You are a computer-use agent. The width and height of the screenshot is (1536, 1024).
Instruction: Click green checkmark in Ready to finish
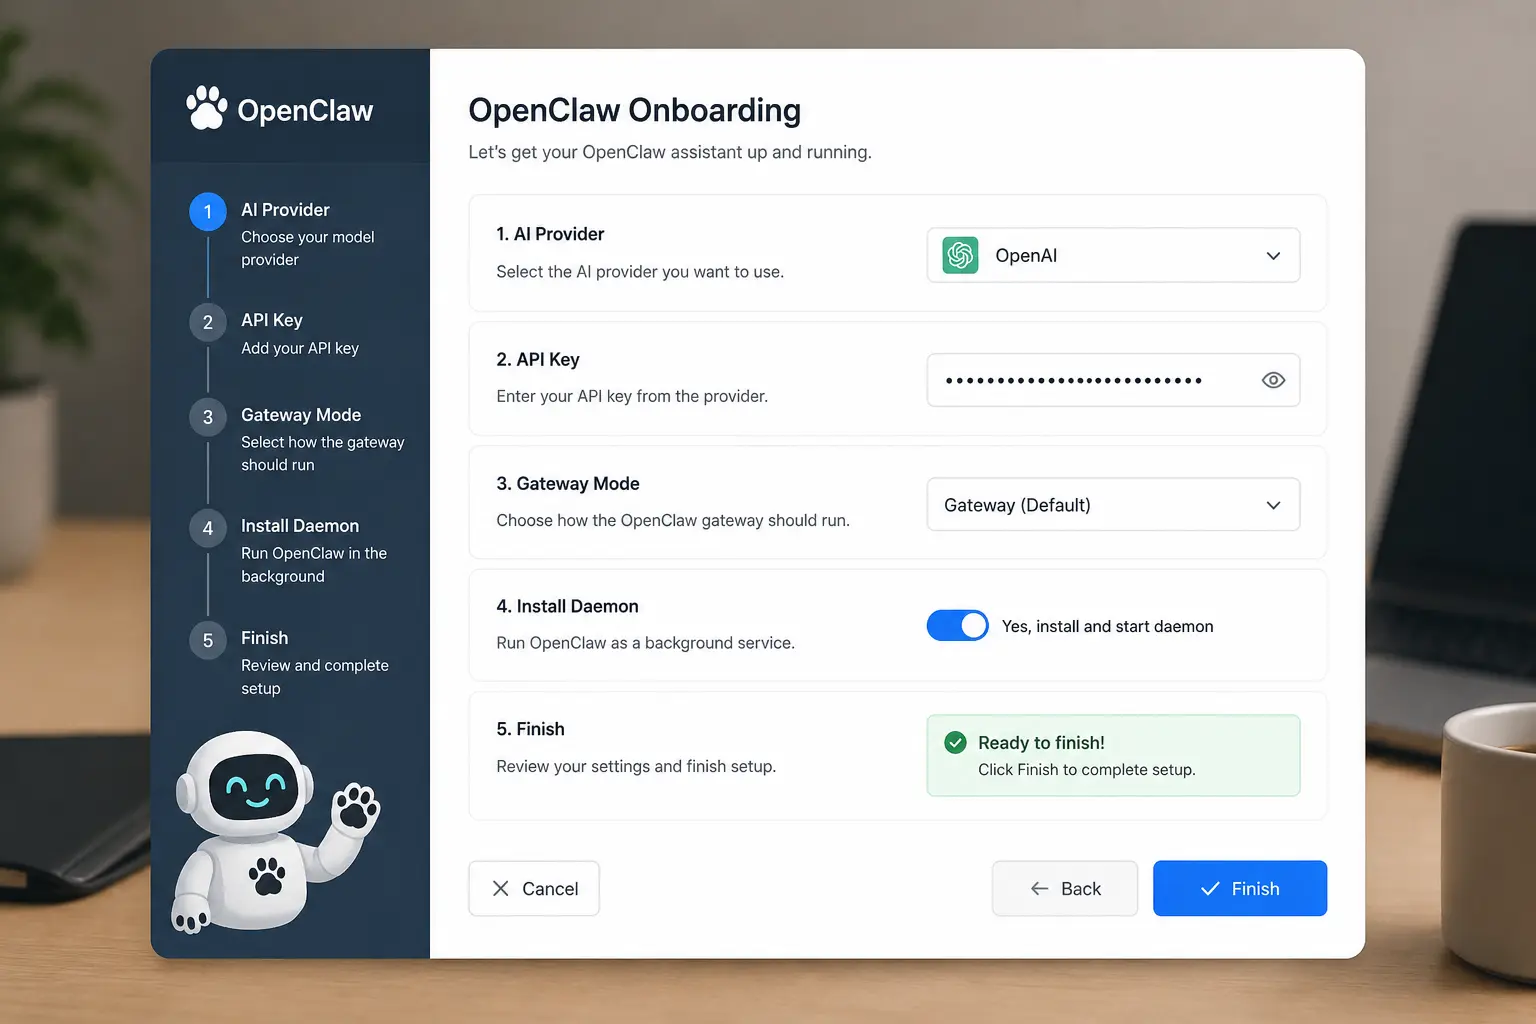tap(955, 742)
